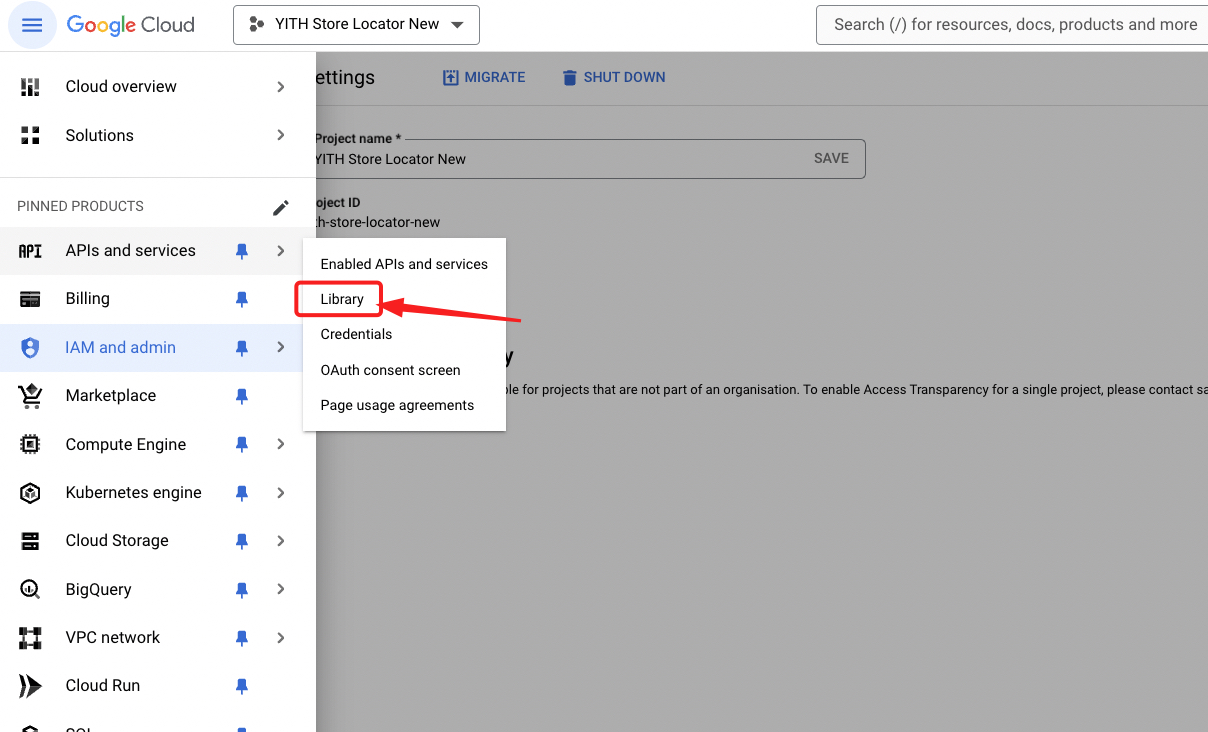Click the BigQuery magnifier icon

pyautogui.click(x=30, y=590)
